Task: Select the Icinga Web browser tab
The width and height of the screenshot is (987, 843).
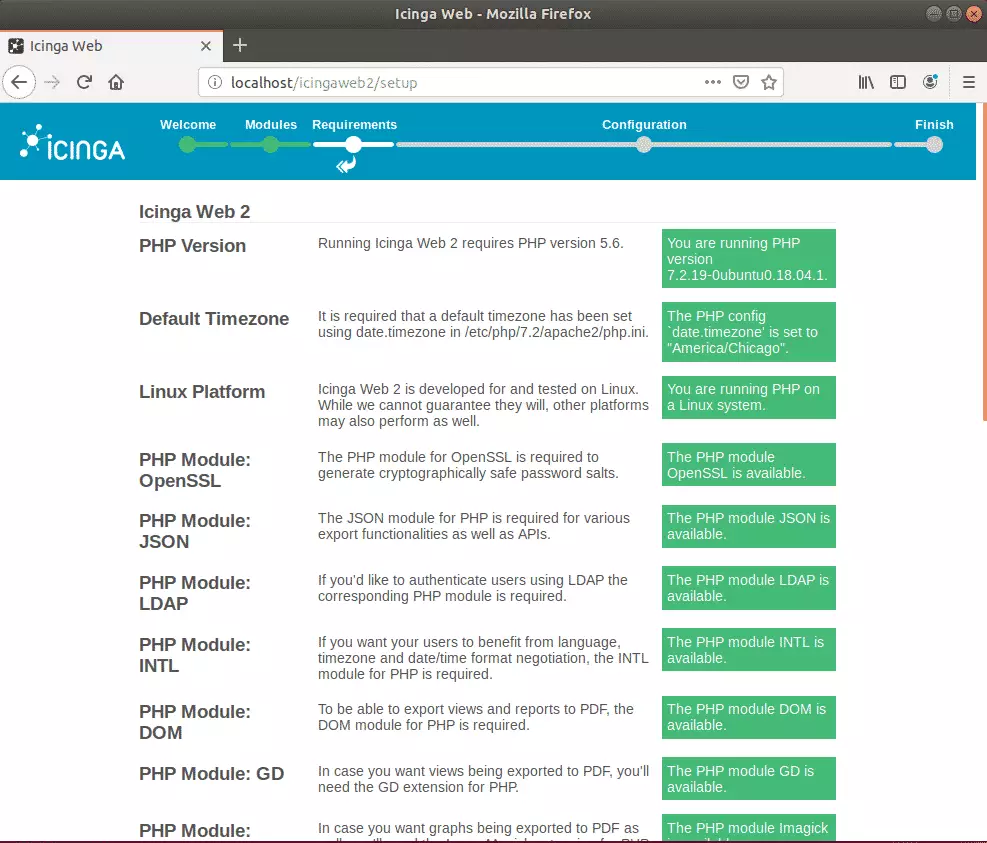Action: (x=111, y=46)
